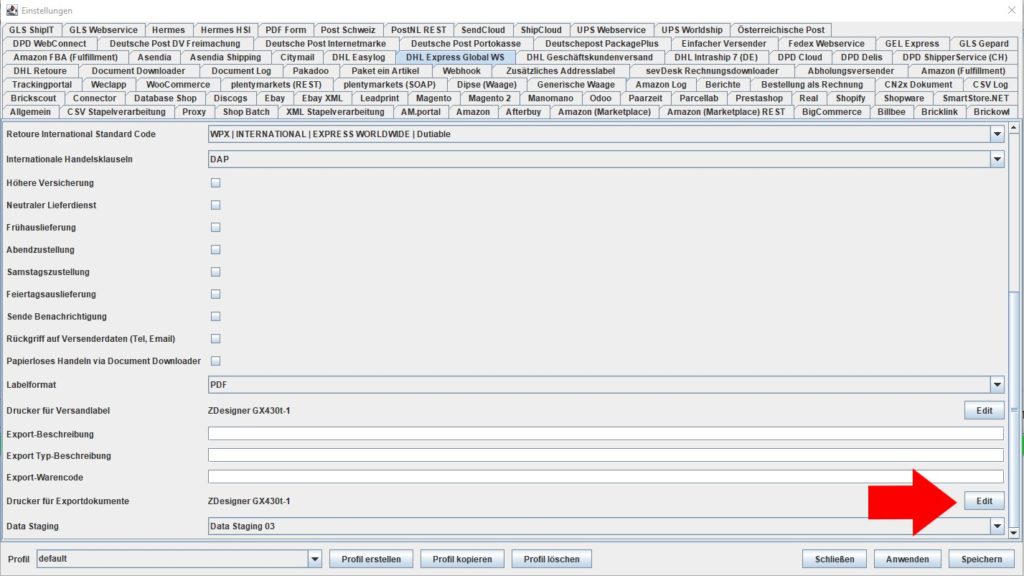1024x576 pixels.
Task: Edit the Drucker für Versandlabel printer
Action: pos(984,411)
